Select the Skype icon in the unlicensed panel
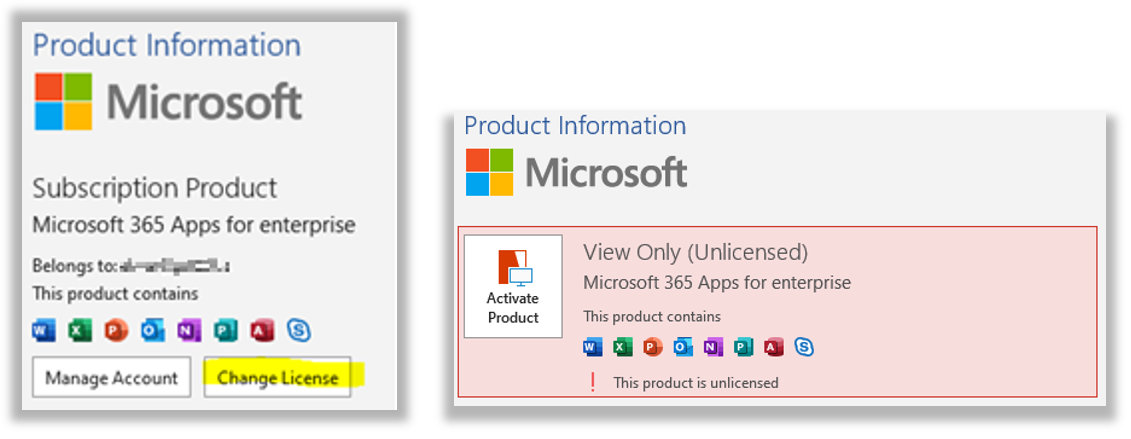Viewport: 1131px width, 439px height. point(803,347)
